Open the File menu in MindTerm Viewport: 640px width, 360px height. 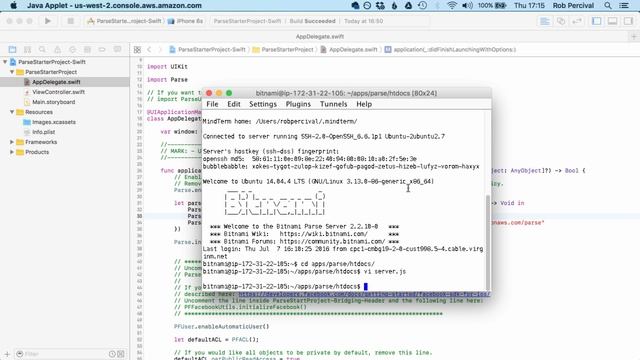point(212,104)
